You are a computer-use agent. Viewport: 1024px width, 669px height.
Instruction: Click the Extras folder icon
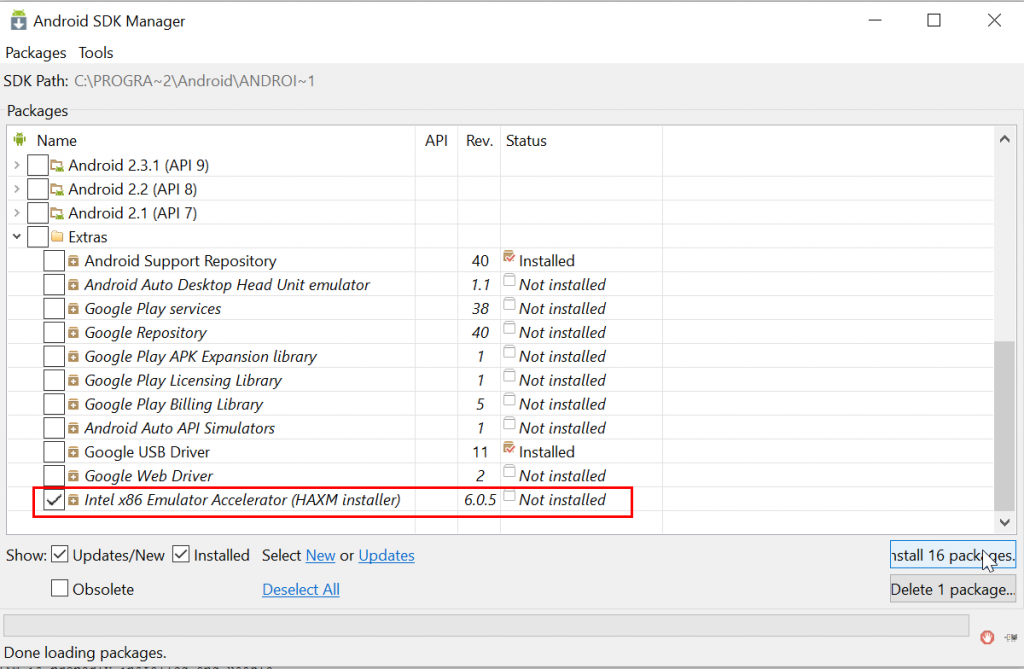(57, 237)
